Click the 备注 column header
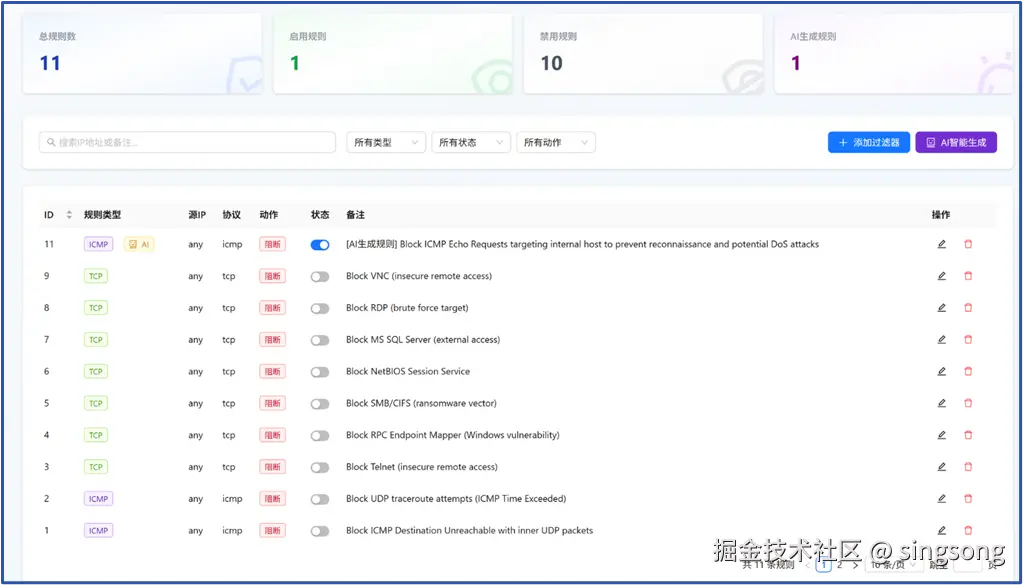 [355, 215]
